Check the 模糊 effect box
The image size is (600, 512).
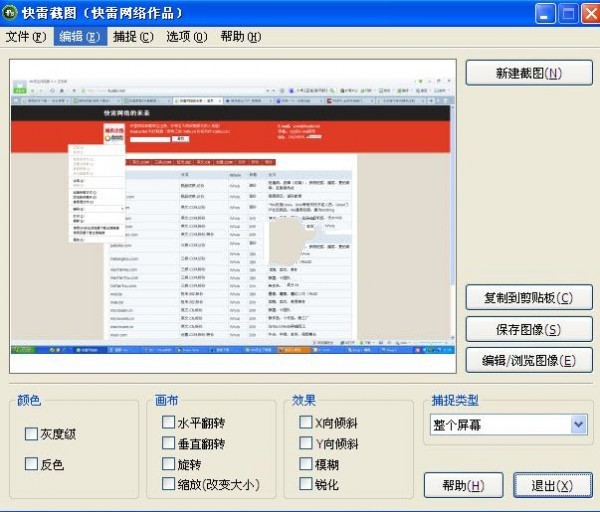305,464
